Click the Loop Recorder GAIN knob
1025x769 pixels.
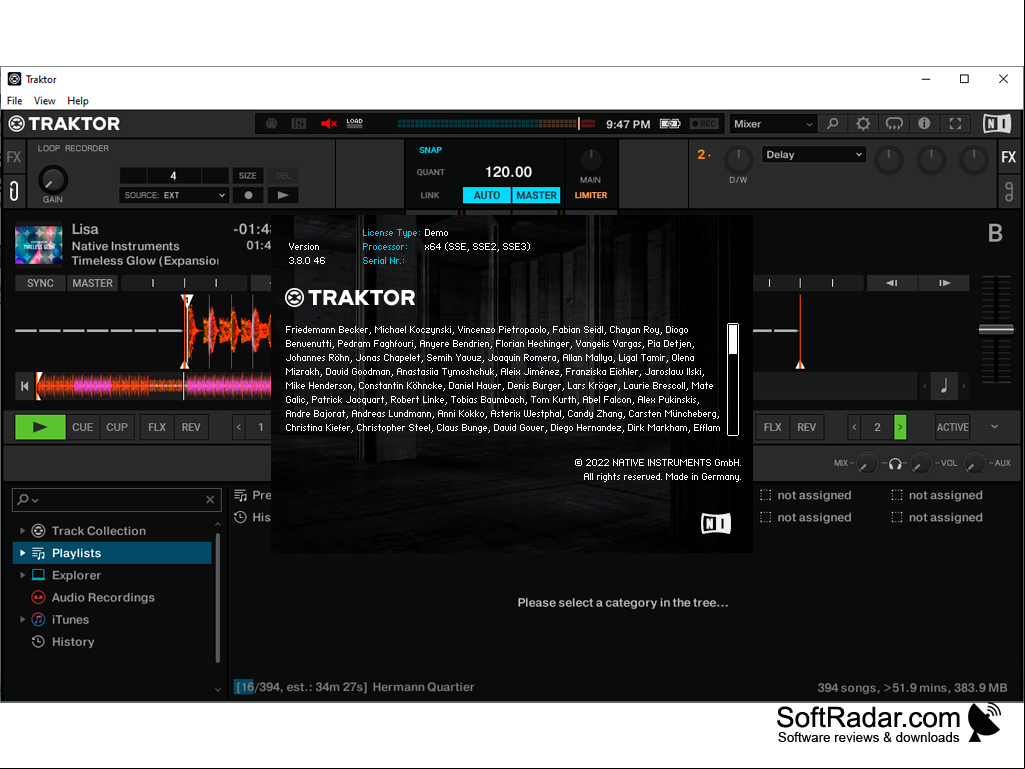[52, 179]
